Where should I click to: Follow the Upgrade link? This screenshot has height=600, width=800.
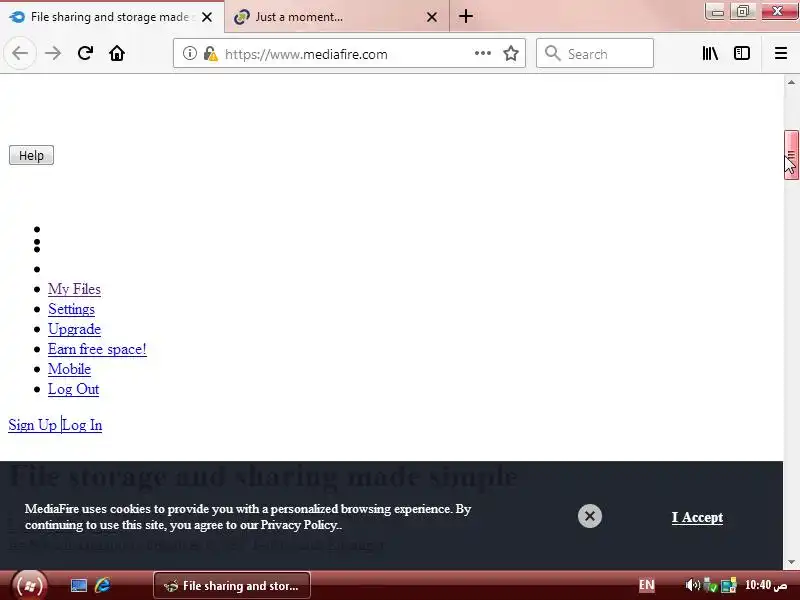pos(74,329)
